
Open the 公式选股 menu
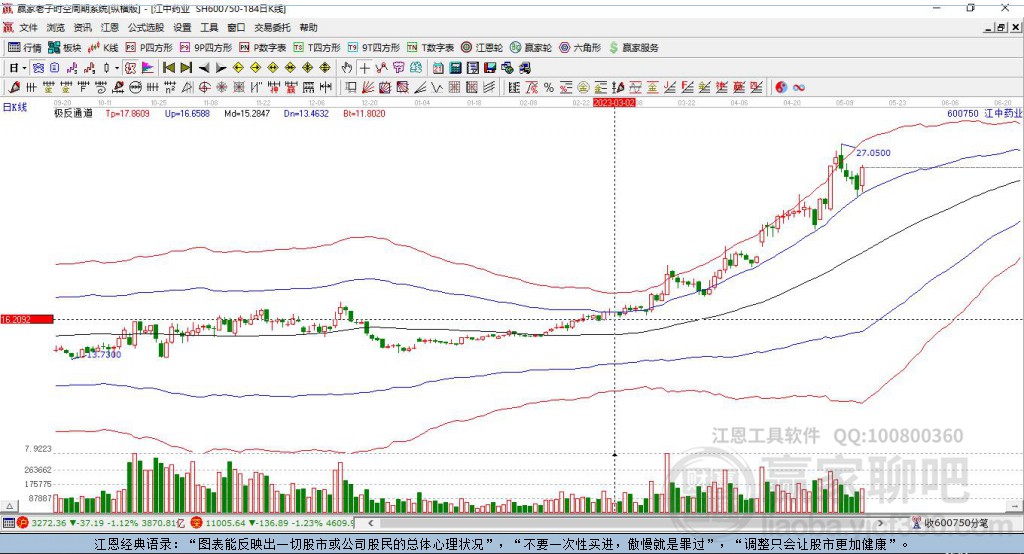146,27
